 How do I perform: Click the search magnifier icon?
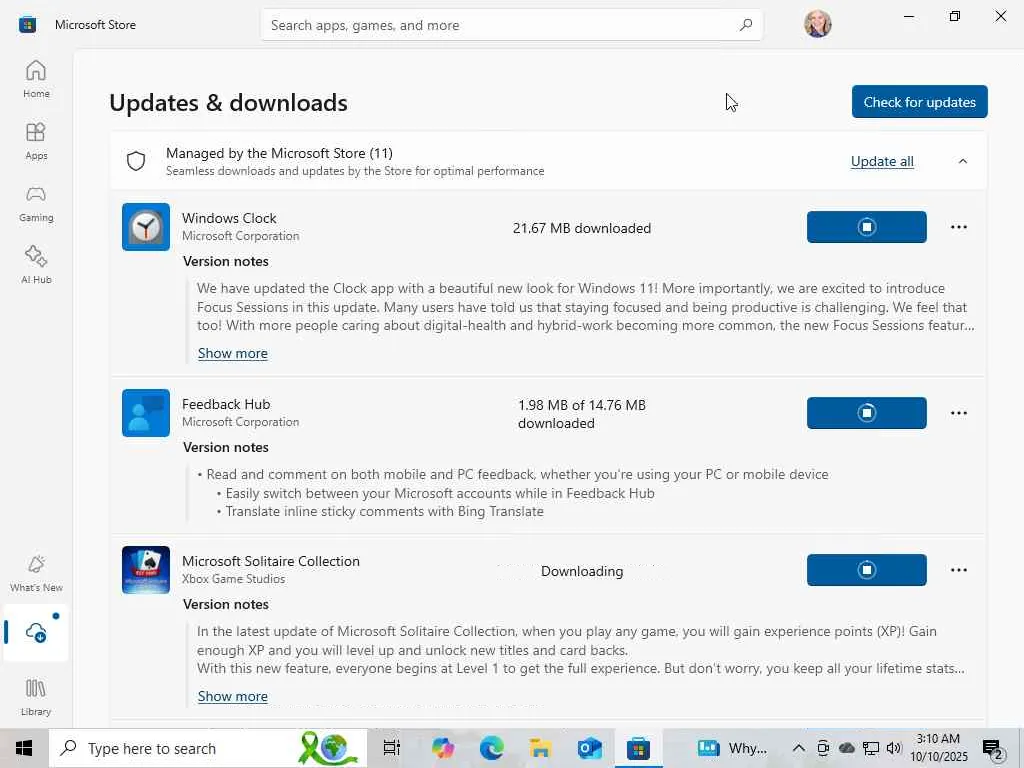[746, 25]
